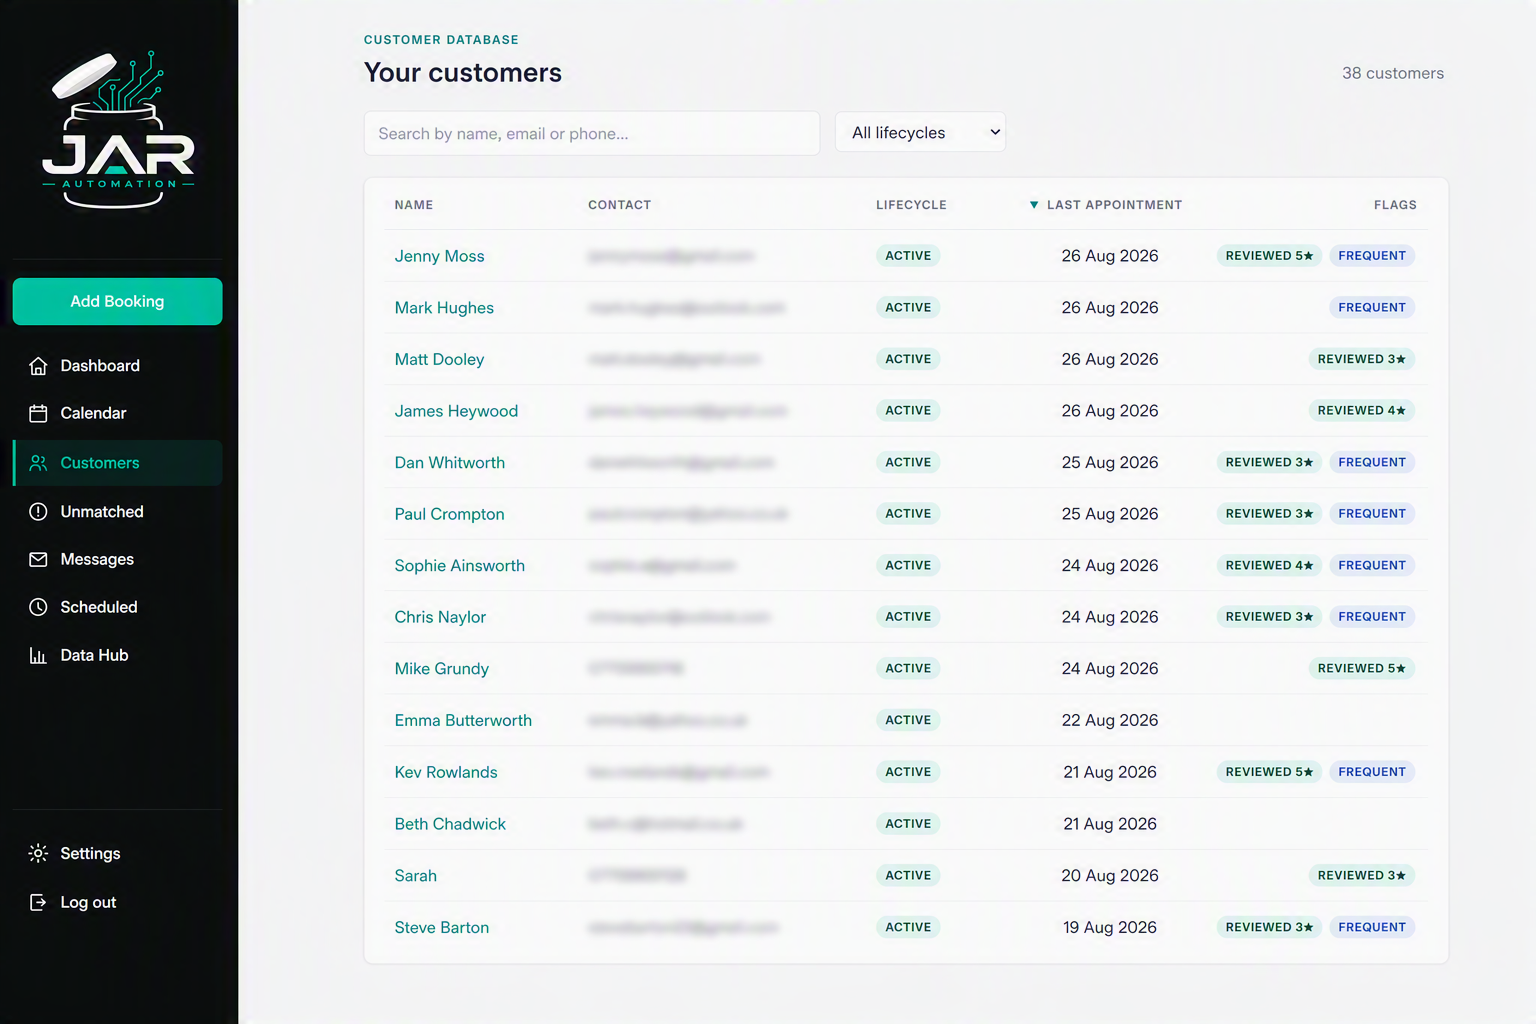Open the Dashboard menu item

click(x=117, y=366)
